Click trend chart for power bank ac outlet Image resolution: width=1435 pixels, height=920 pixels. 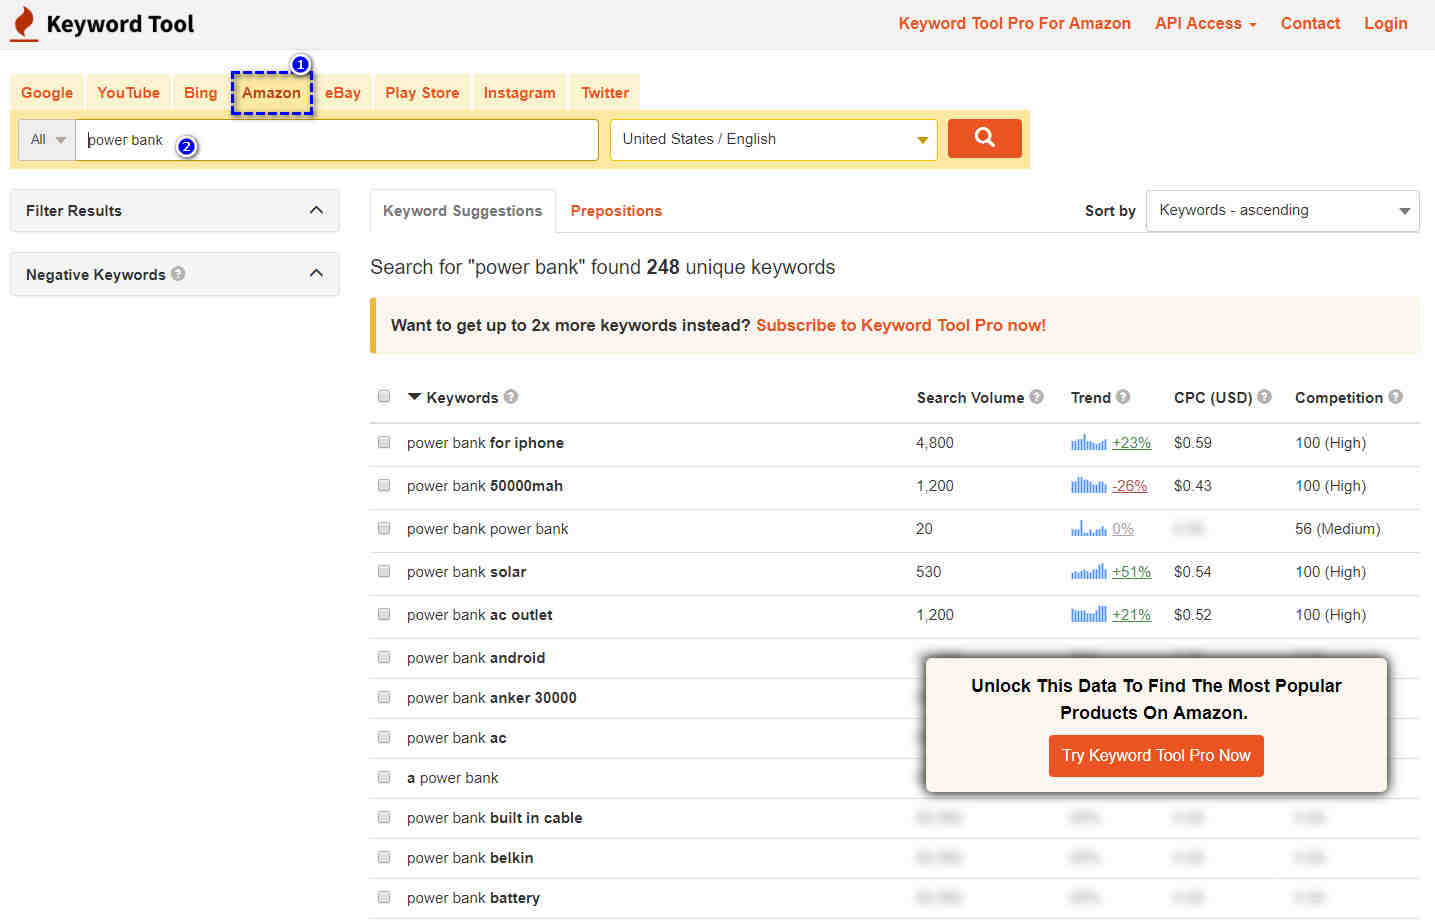1088,614
